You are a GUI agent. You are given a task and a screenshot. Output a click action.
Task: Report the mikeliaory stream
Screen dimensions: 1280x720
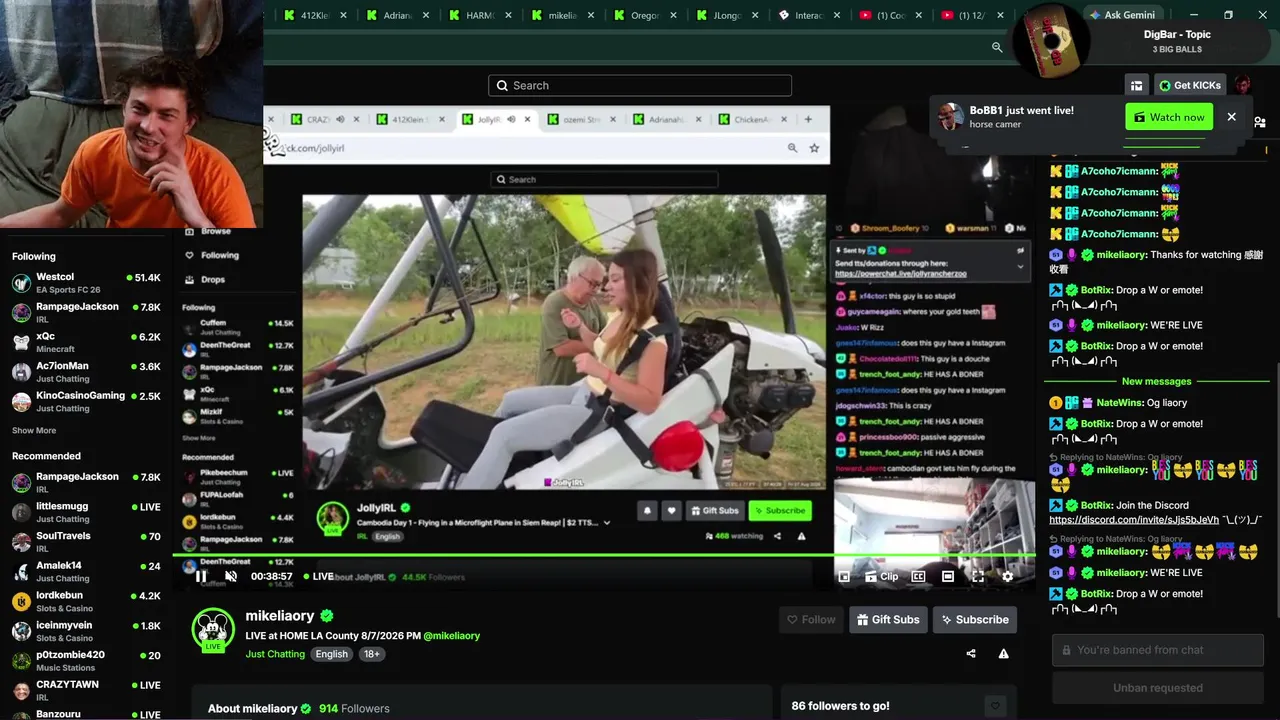pos(1003,654)
